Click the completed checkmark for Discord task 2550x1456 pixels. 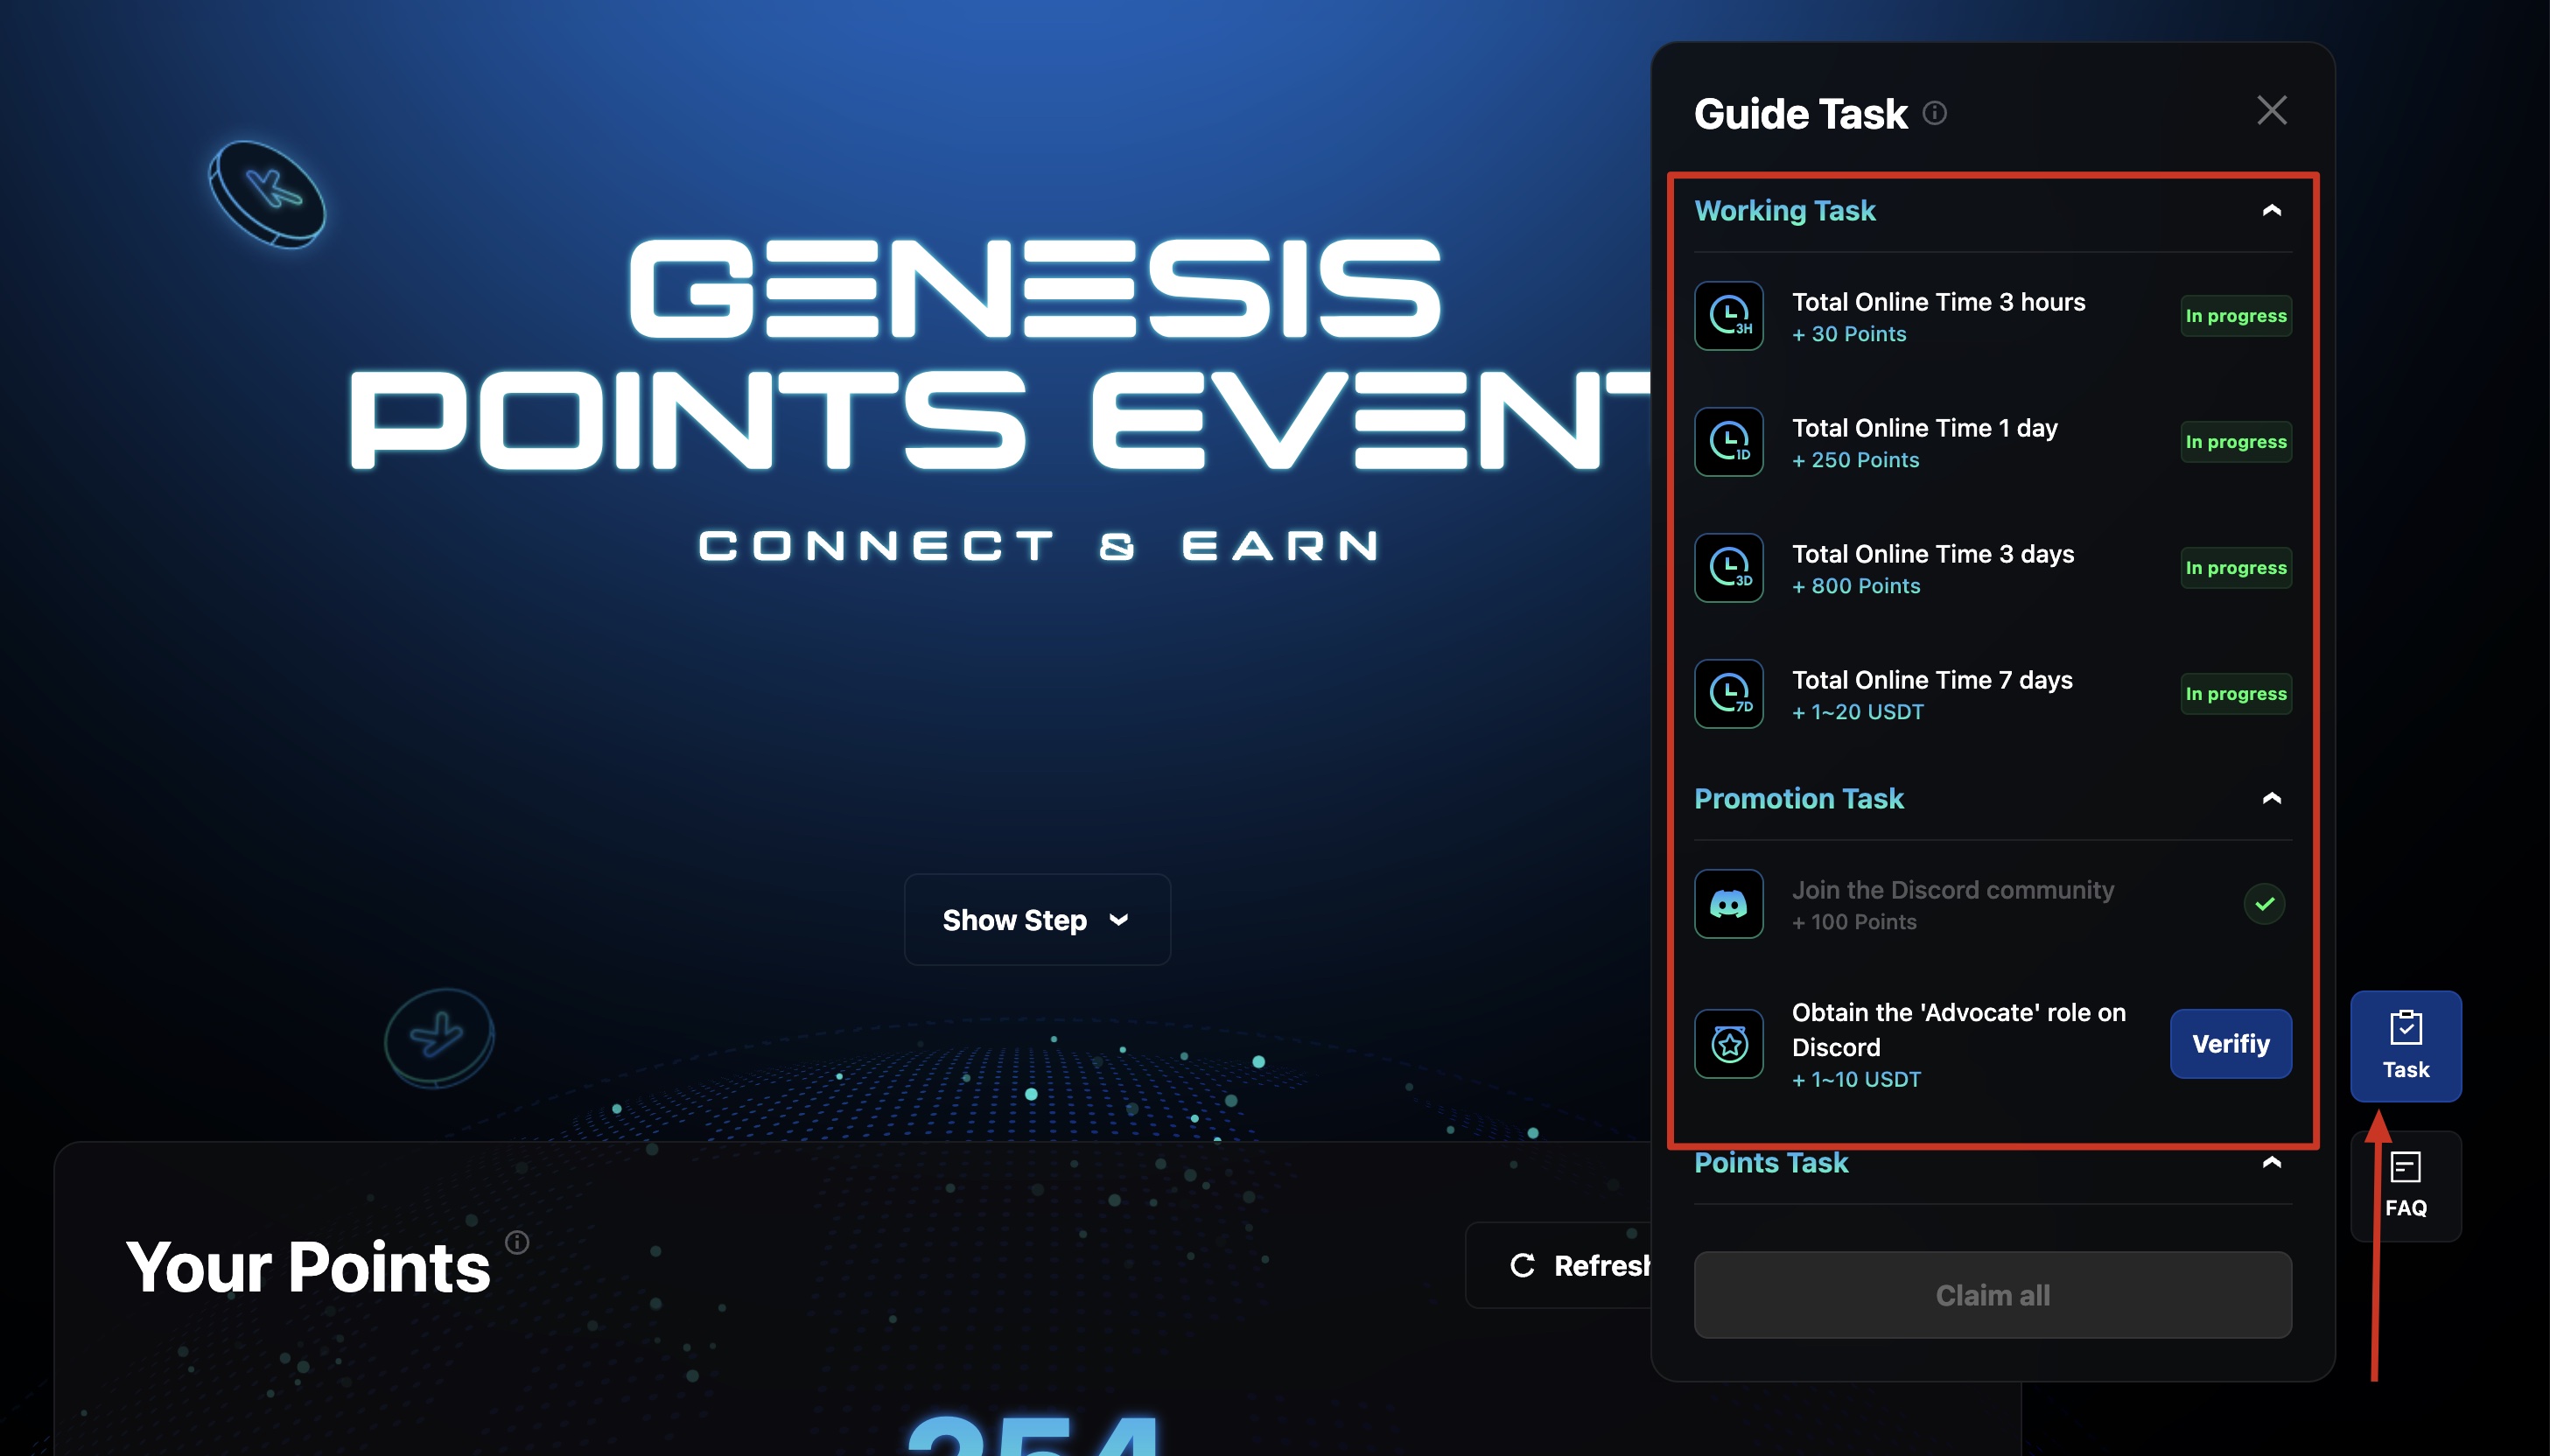2265,904
